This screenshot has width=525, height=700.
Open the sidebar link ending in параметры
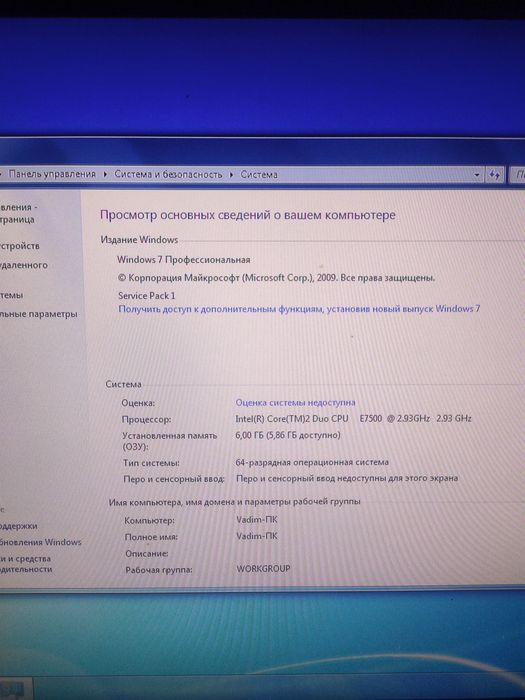39,314
